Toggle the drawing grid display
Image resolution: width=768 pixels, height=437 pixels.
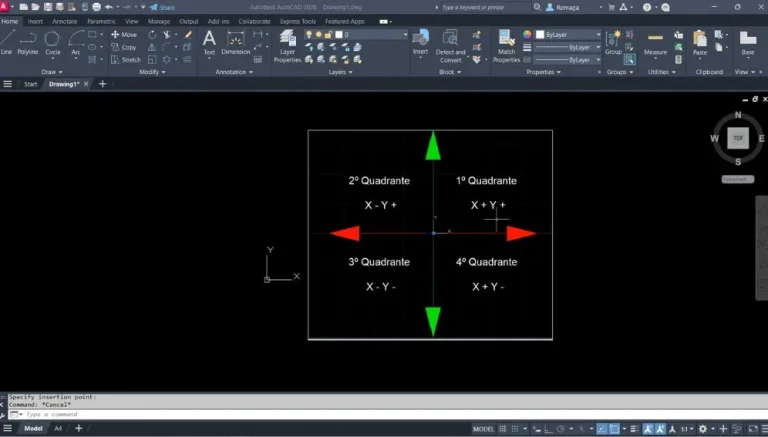(503, 429)
